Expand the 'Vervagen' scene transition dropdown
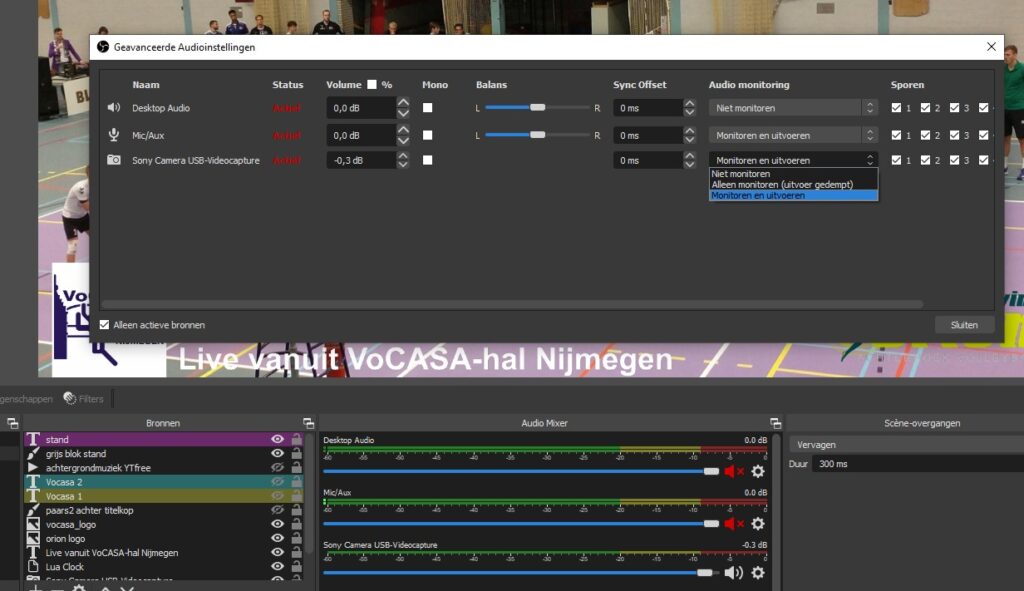The height and width of the screenshot is (591, 1024). pyautogui.click(x=905, y=444)
